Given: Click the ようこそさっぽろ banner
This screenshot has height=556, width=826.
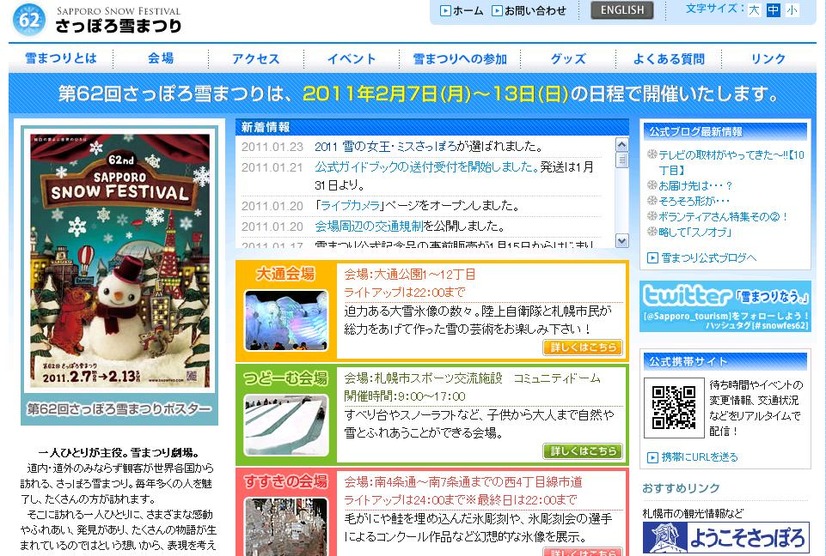Looking at the screenshot, I should 726,538.
